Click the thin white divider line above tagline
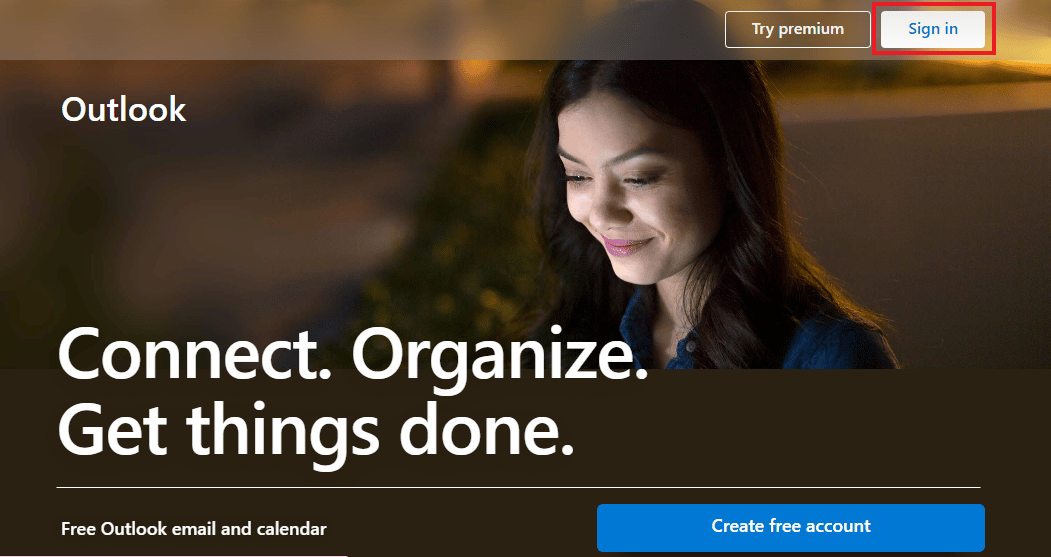The height and width of the screenshot is (557, 1051). point(518,487)
